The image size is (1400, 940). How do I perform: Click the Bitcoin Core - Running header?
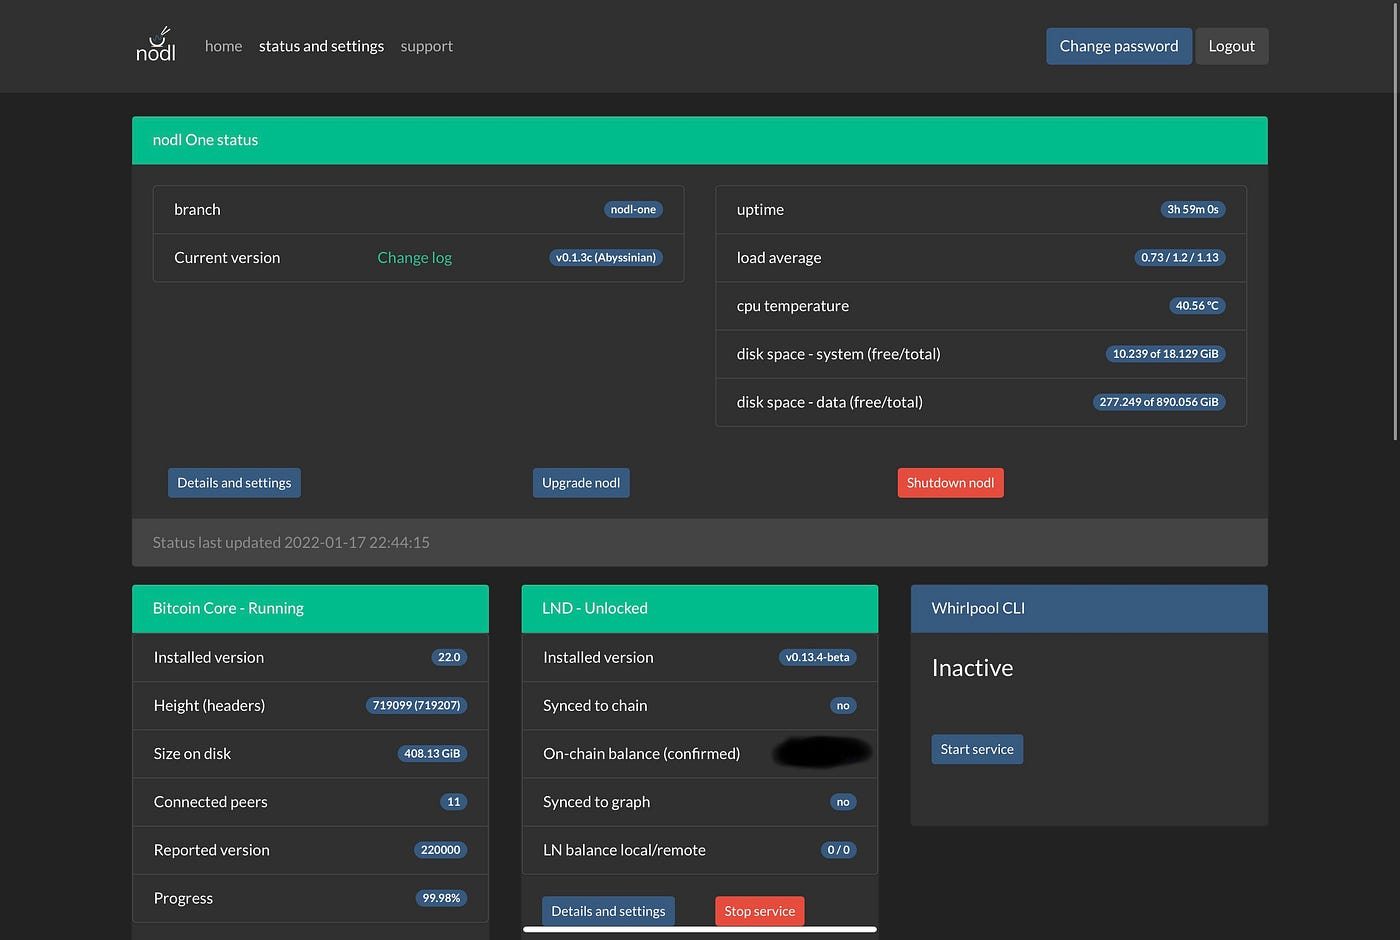[310, 608]
